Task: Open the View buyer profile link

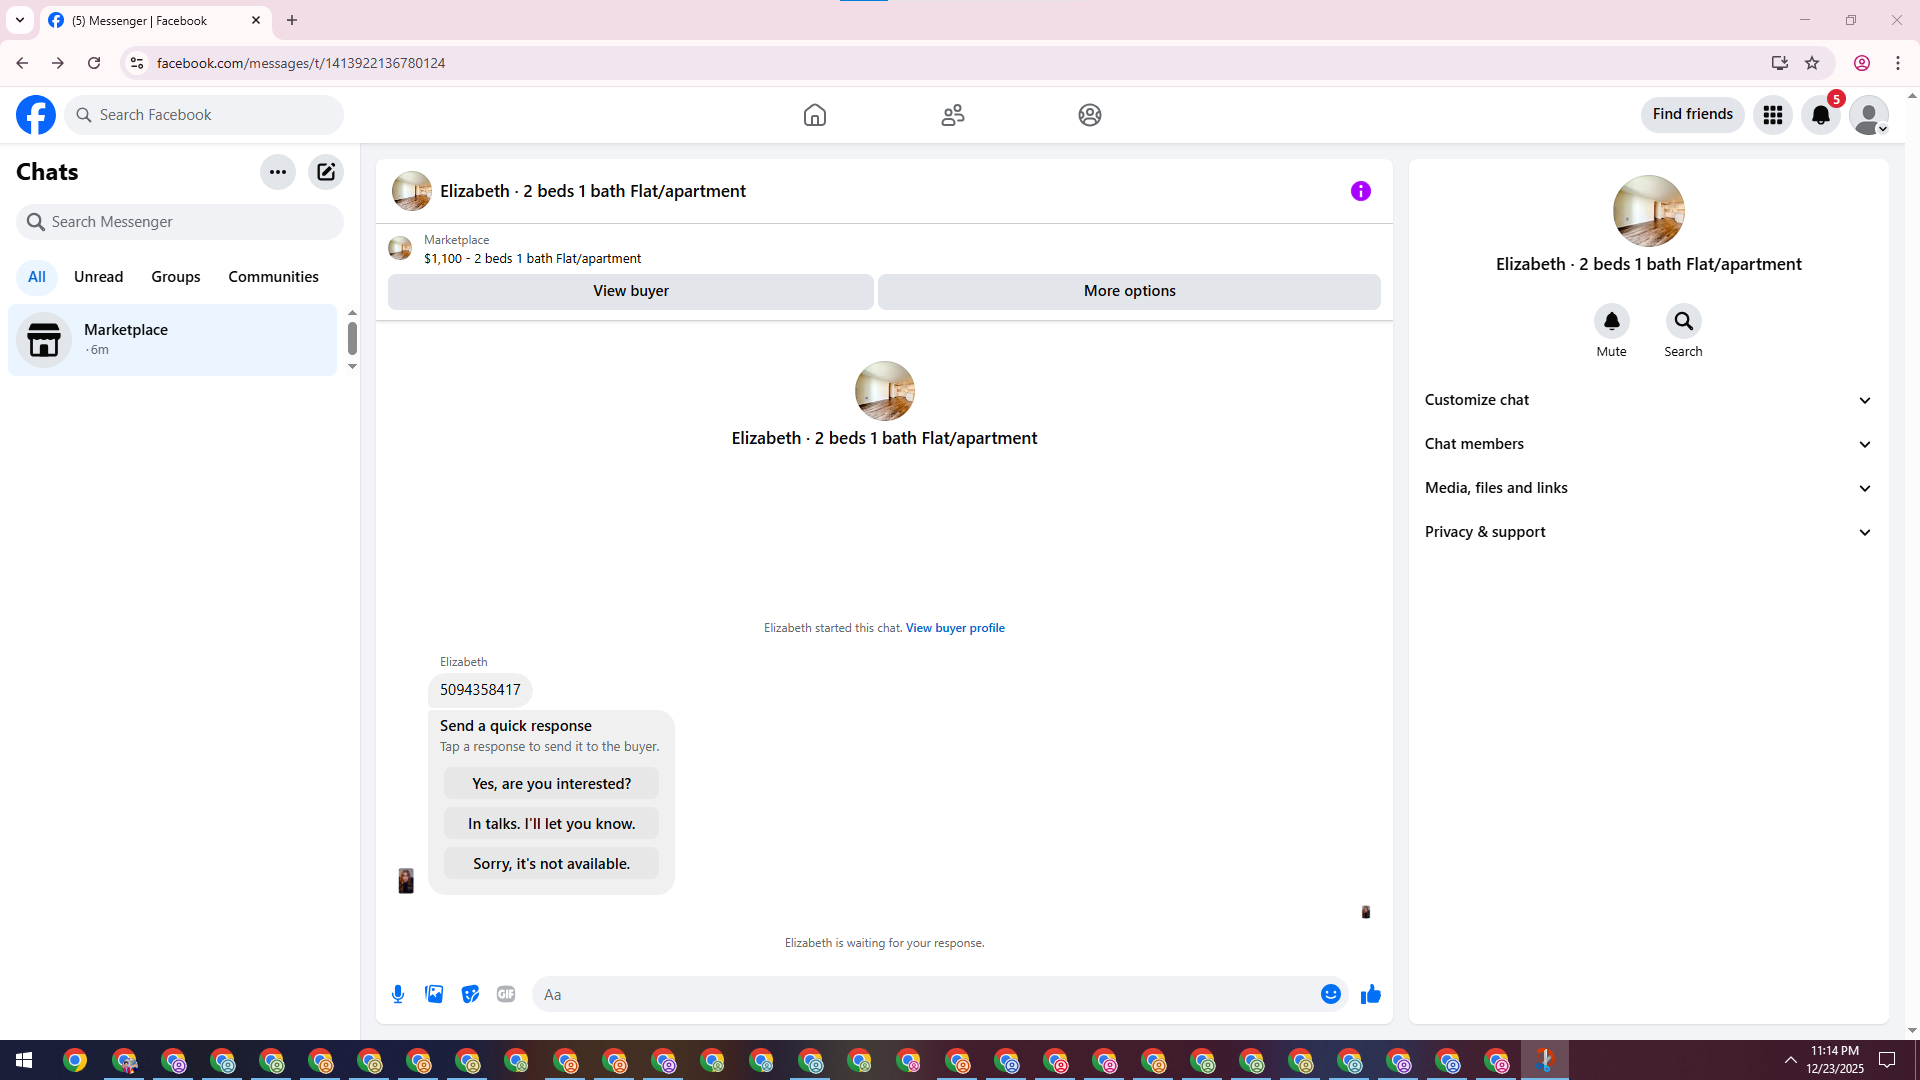Action: click(x=955, y=628)
